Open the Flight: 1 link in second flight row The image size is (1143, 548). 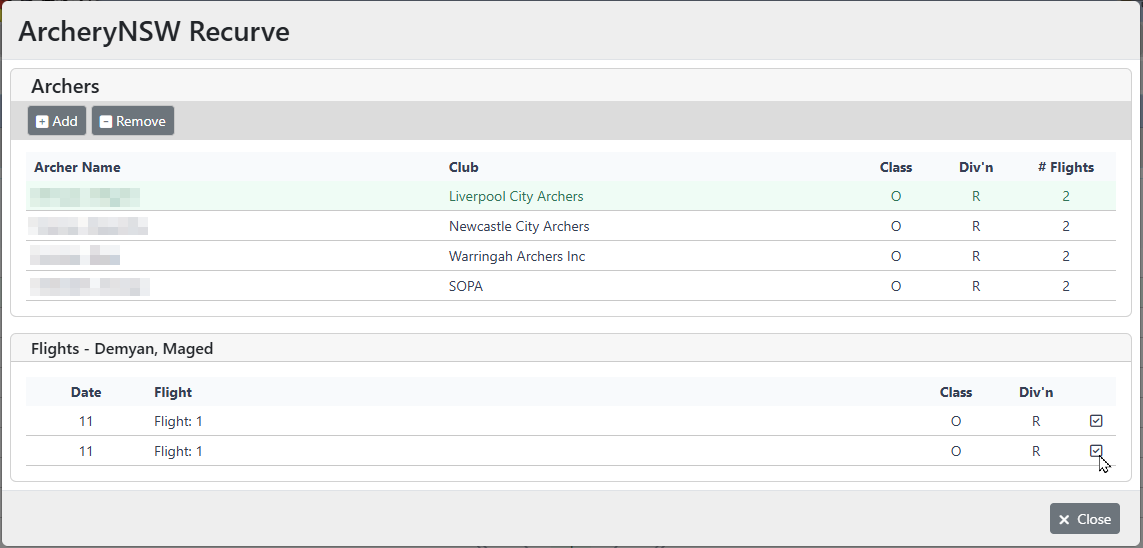pos(178,451)
